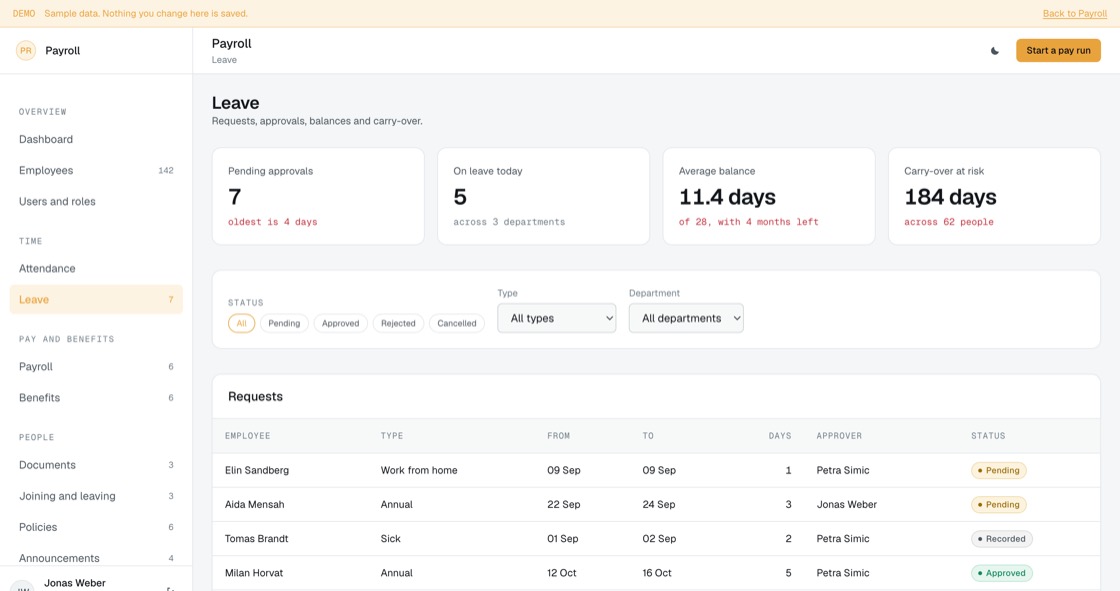
Task: Filter requests by Pending status chip
Action: point(284,323)
